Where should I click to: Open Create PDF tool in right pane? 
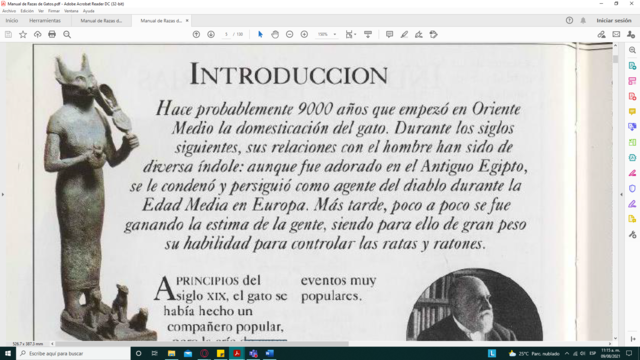click(632, 96)
